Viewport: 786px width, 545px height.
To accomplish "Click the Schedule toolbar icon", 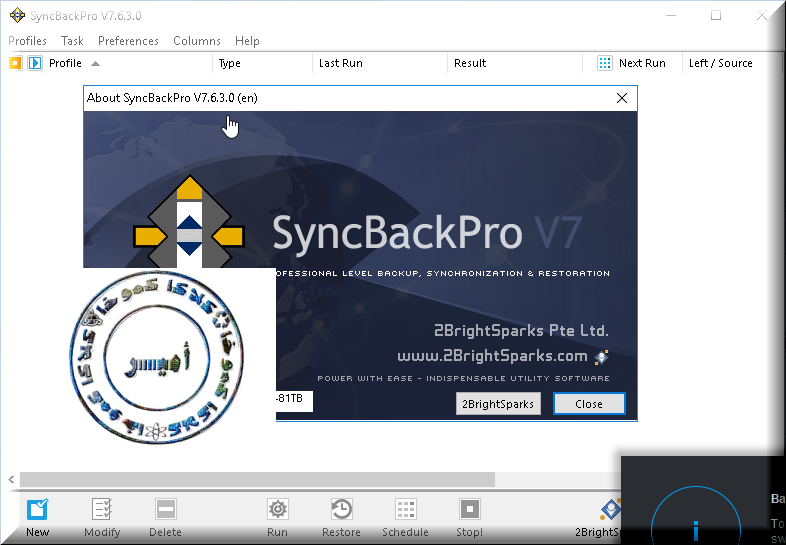I will click(406, 510).
